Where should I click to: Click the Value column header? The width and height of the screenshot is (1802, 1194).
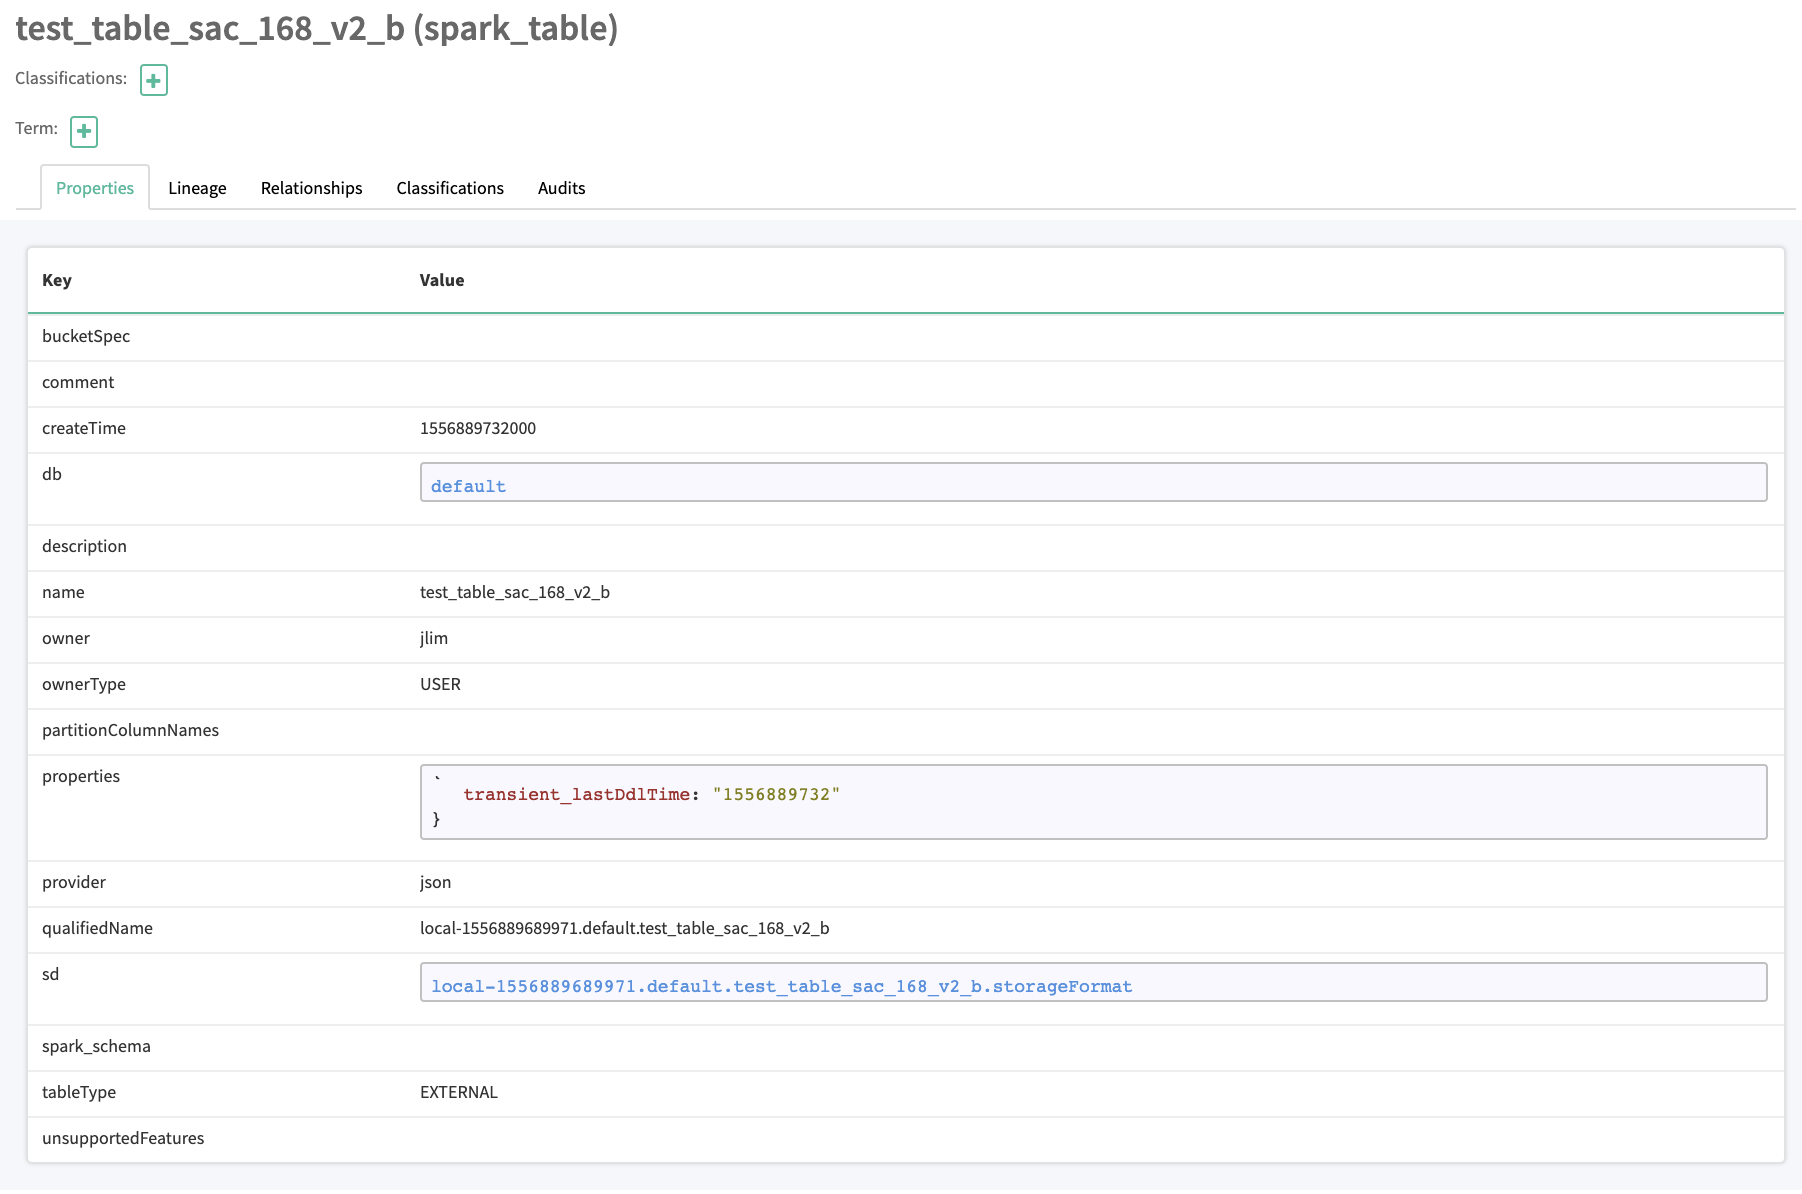(x=441, y=280)
